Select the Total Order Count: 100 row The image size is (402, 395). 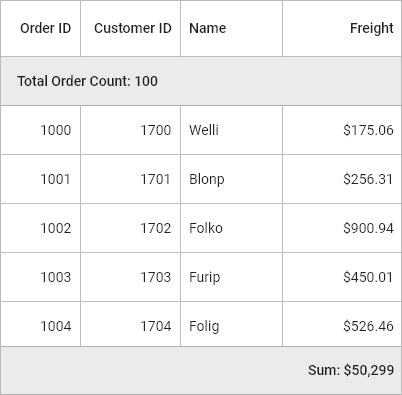[201, 81]
